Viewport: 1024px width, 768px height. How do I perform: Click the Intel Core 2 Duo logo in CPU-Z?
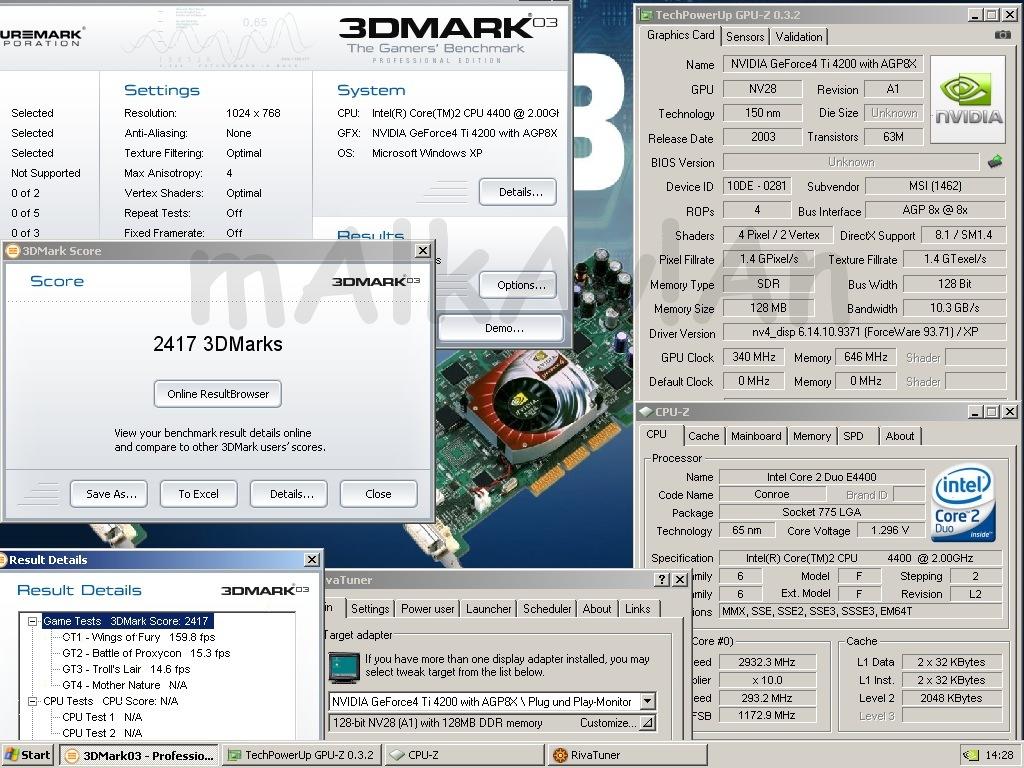963,502
